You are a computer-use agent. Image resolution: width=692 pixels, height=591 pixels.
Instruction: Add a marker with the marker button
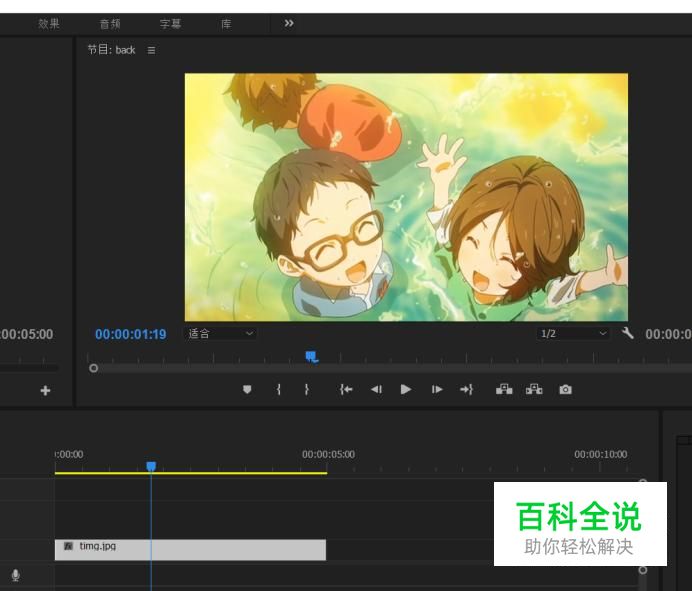click(x=247, y=389)
